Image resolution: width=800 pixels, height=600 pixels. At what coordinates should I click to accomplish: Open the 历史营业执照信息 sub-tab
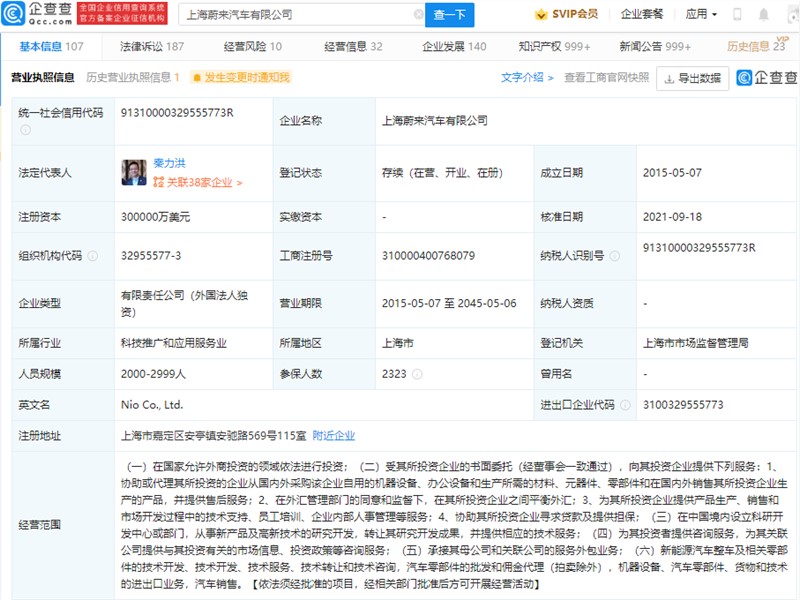pyautogui.click(x=131, y=77)
